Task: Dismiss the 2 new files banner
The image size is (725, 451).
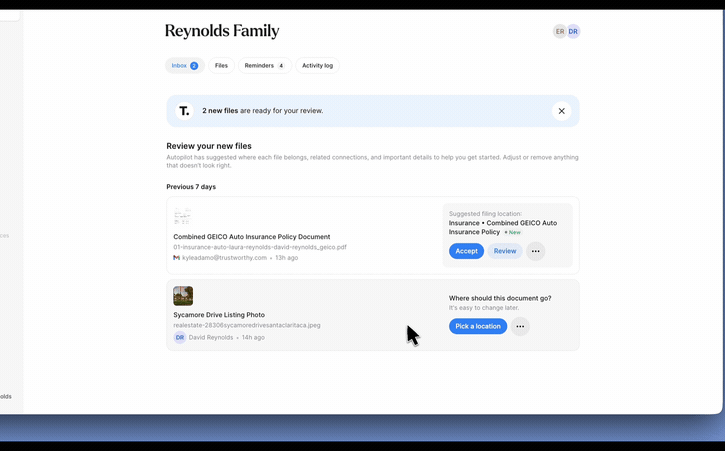Action: [x=561, y=111]
